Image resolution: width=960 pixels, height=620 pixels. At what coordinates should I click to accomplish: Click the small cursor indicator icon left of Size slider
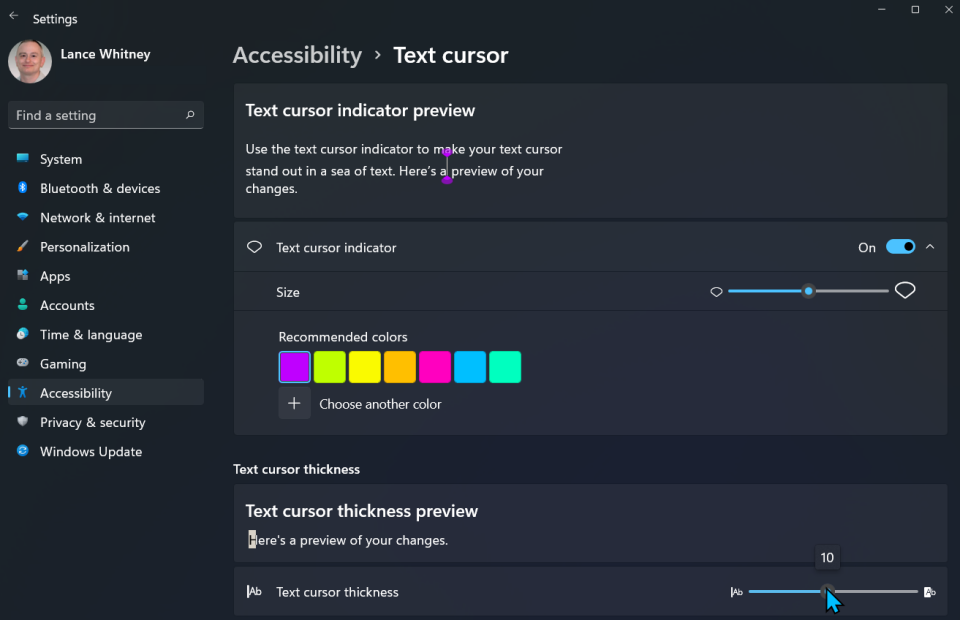tap(716, 291)
